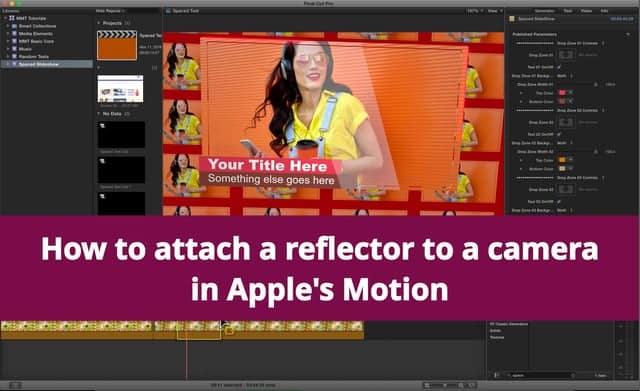Click Something else goes here subtitle in viewer
Image resolution: width=640 pixels, height=391 pixels.
coord(271,179)
